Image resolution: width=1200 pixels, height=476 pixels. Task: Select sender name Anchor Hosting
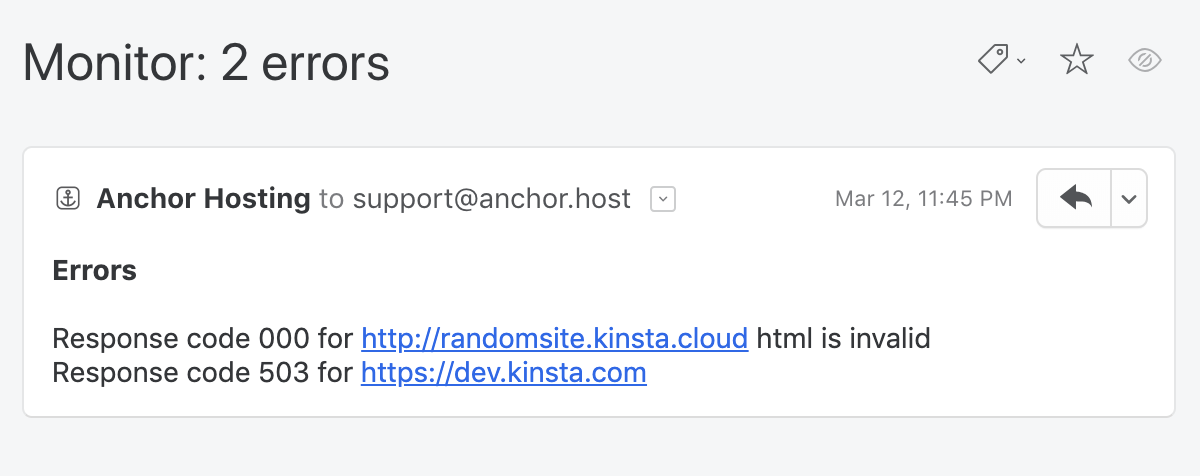click(203, 199)
